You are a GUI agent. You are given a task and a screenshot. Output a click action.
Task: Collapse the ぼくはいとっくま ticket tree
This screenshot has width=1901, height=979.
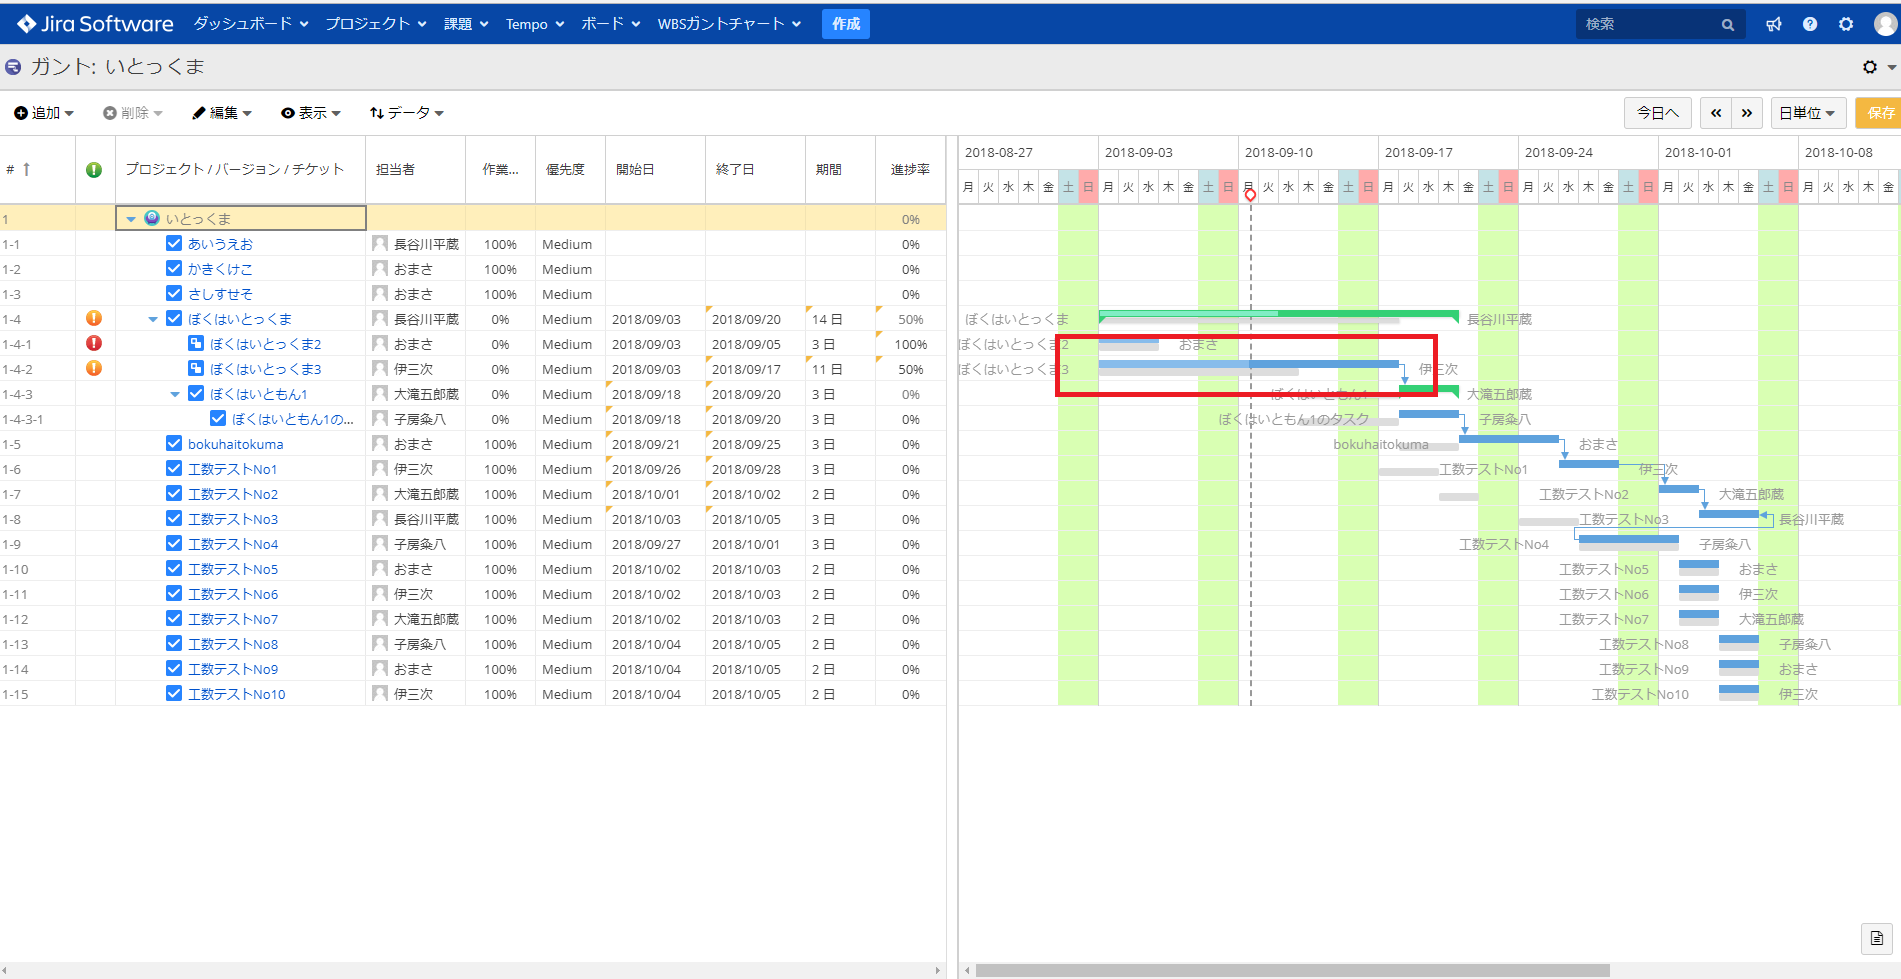point(153,319)
